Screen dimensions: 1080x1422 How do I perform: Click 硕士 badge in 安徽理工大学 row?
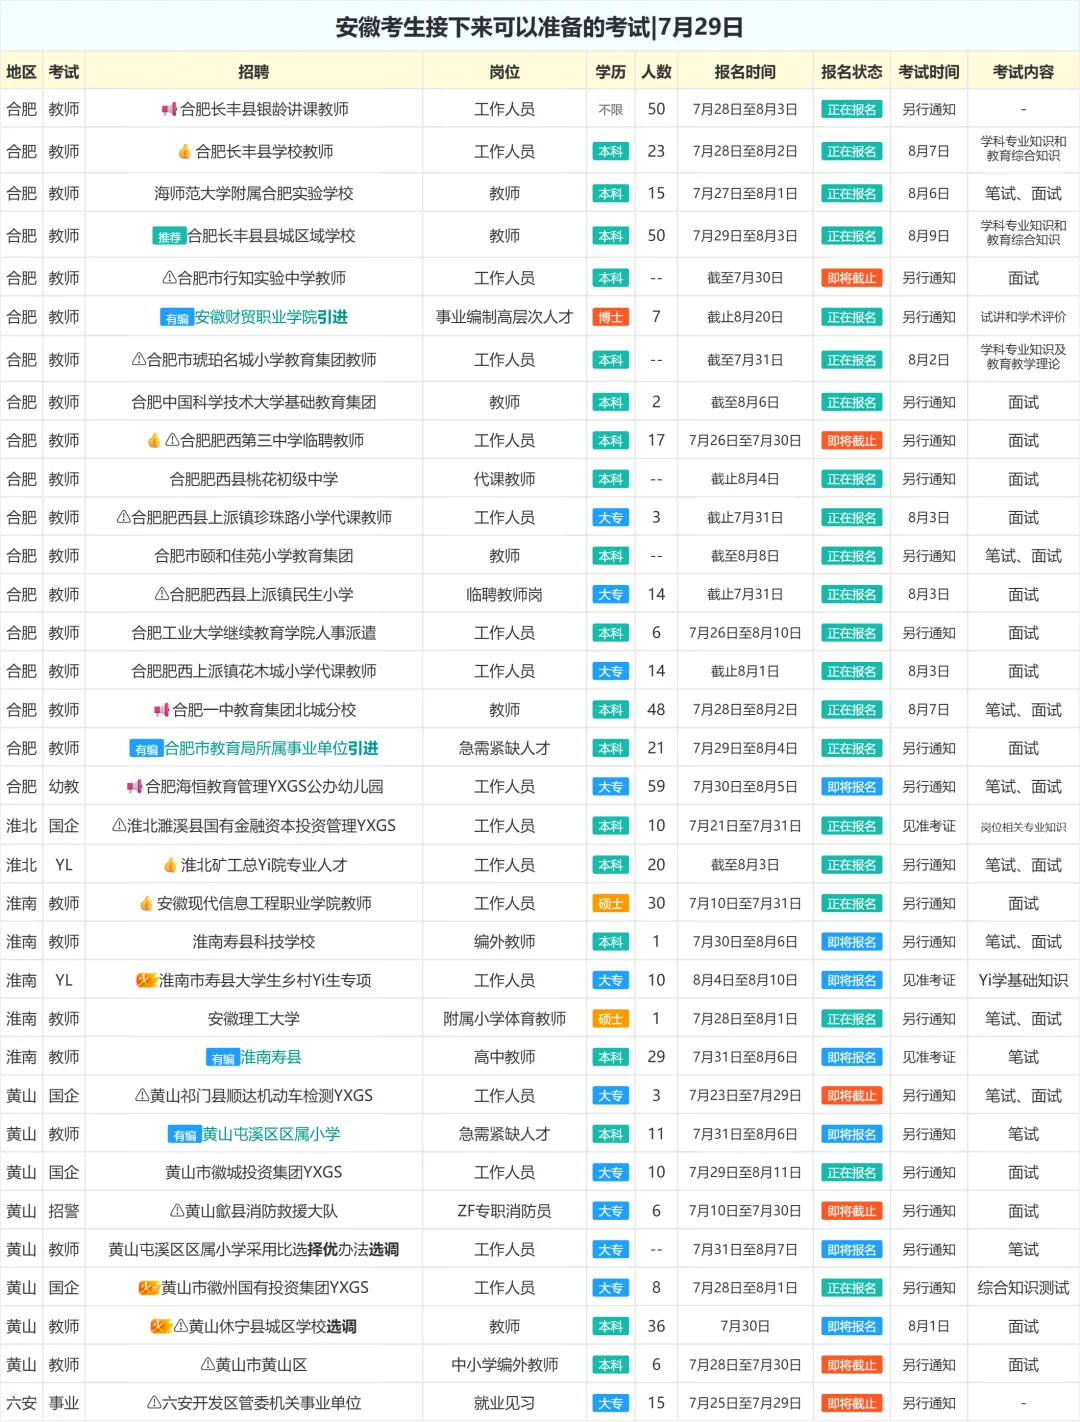(x=611, y=1019)
